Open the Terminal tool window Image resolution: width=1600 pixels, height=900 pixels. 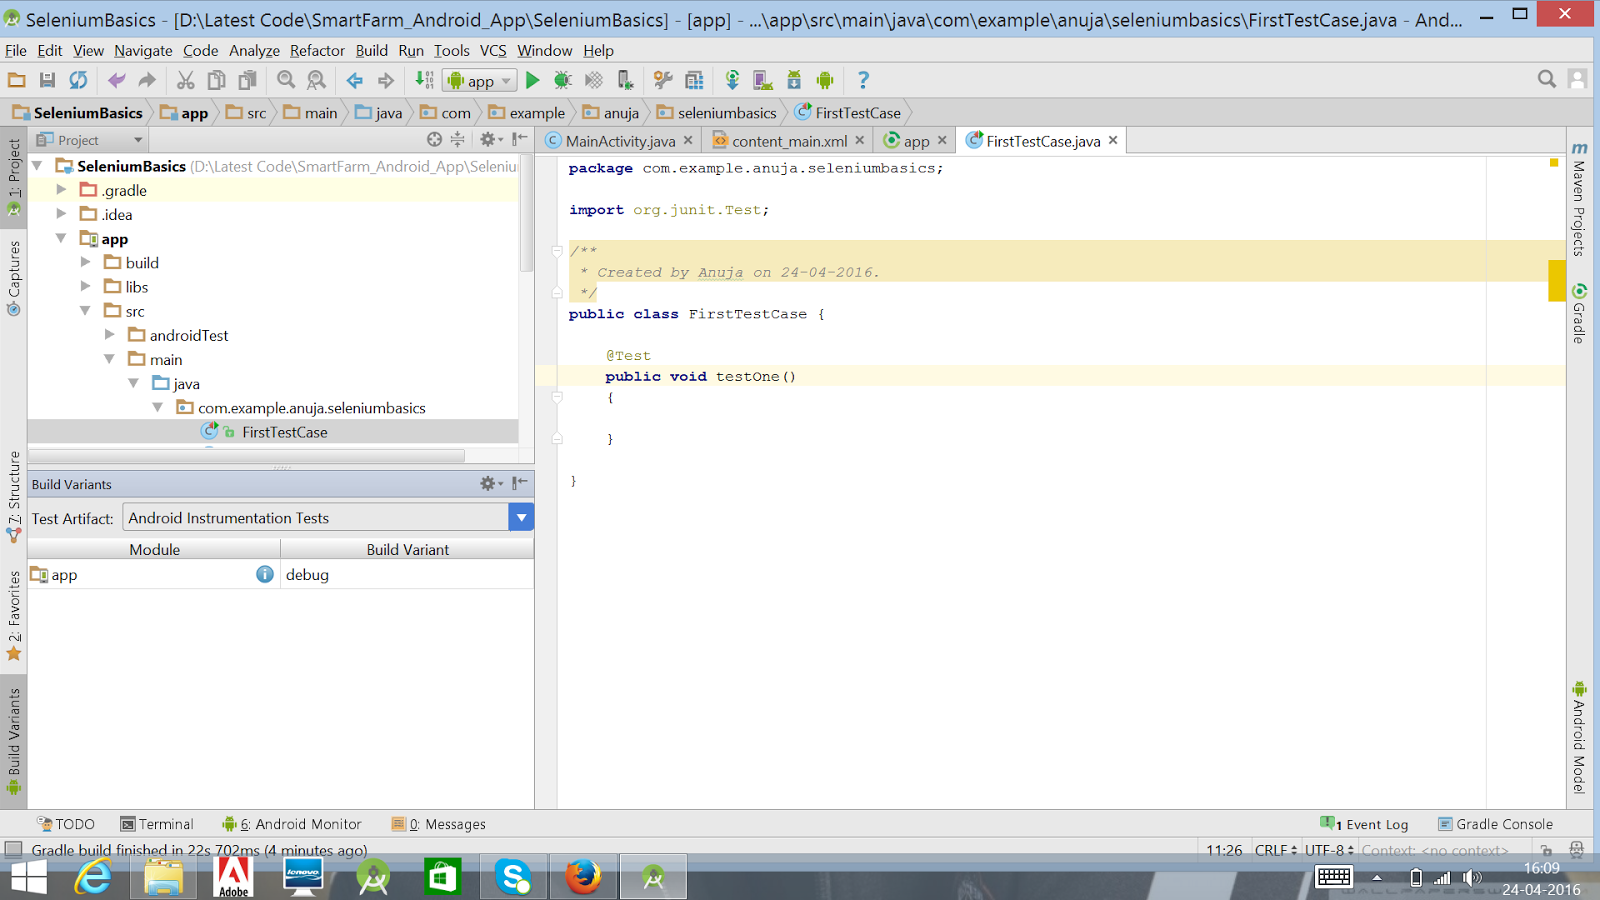pos(157,824)
